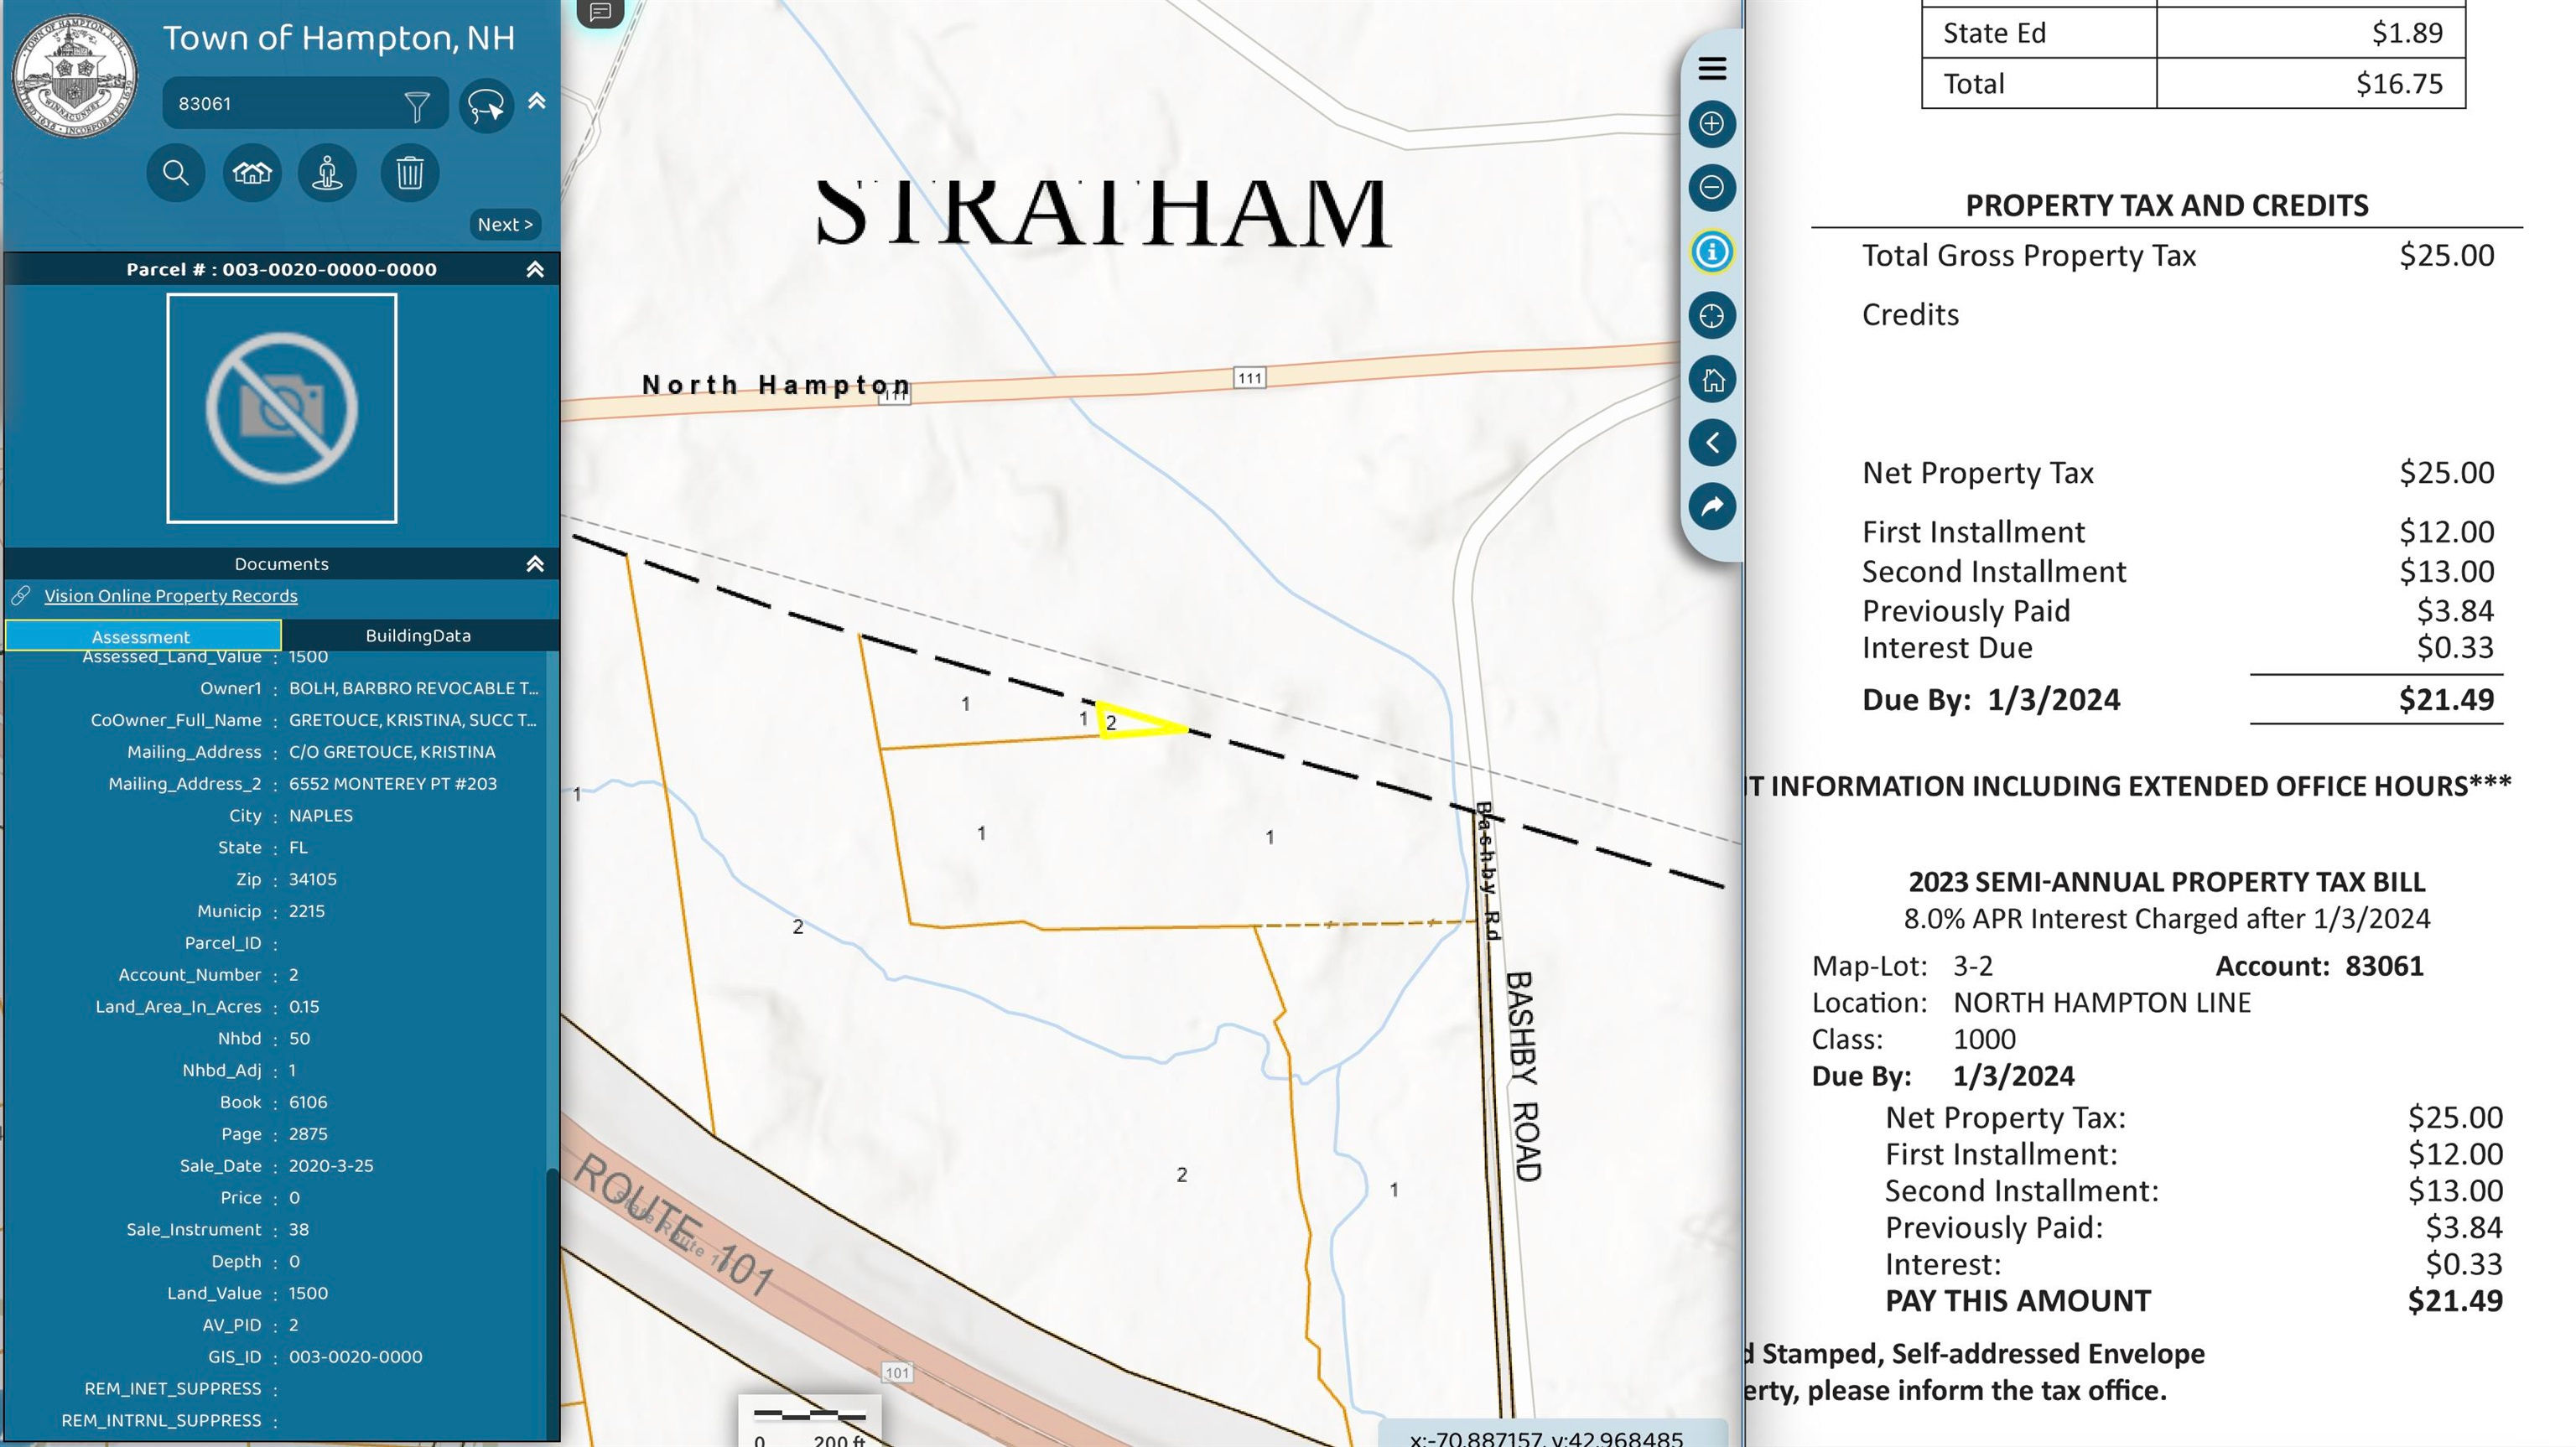This screenshot has width=2576, height=1447.
Task: Collapse the Parcel # 003-0020-0000-0000 section
Action: click(535, 269)
